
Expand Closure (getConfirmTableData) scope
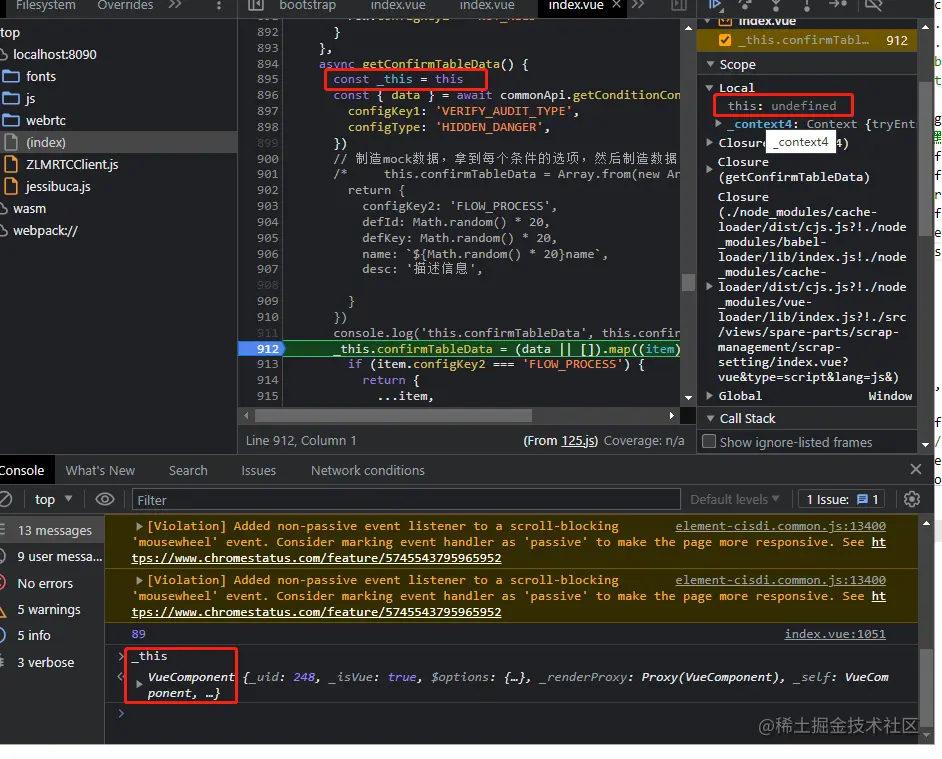[x=709, y=169]
